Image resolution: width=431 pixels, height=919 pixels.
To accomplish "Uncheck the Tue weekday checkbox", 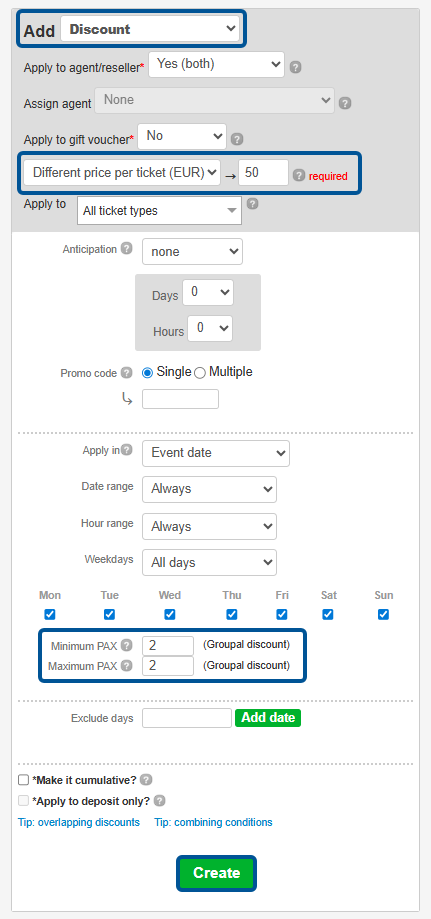I will 109,614.
